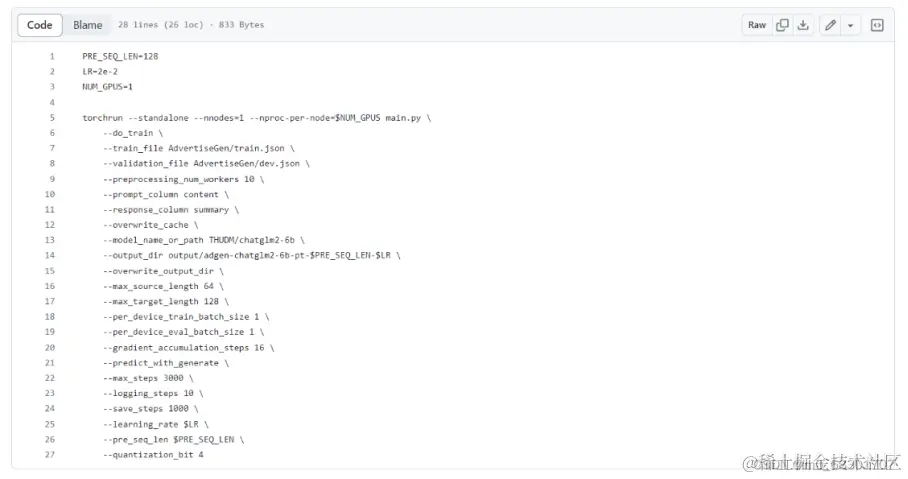Click the torchrun command line
The width and height of the screenshot is (908, 479).
(x=256, y=118)
